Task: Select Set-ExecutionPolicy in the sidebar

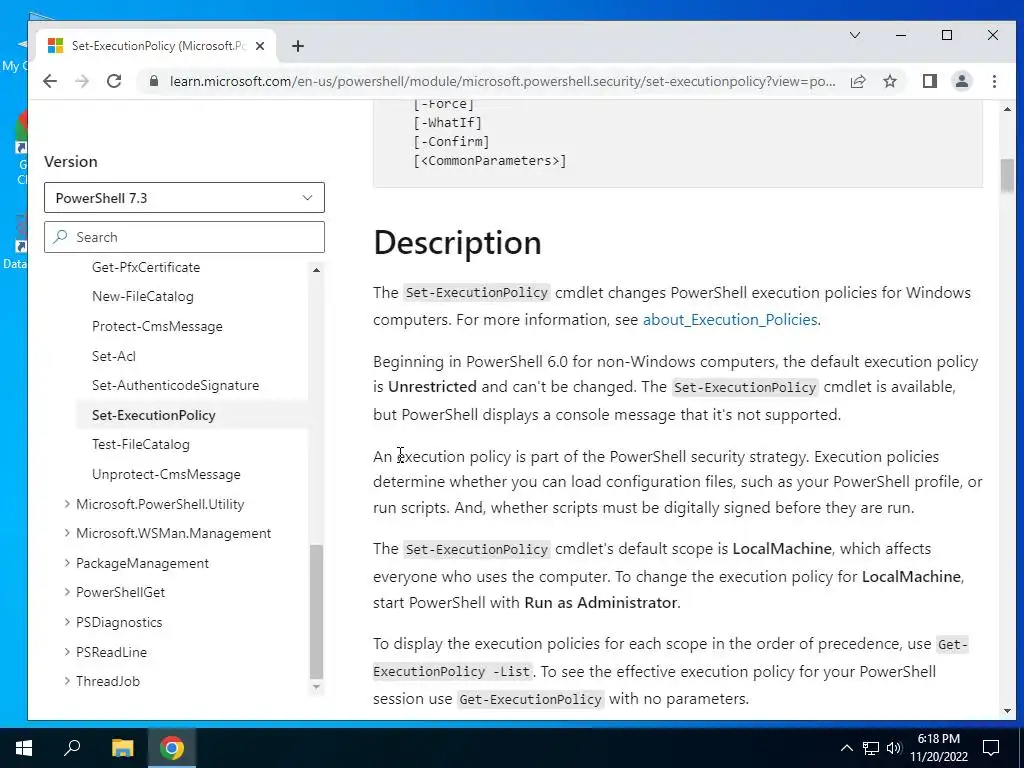Action: 153,415
